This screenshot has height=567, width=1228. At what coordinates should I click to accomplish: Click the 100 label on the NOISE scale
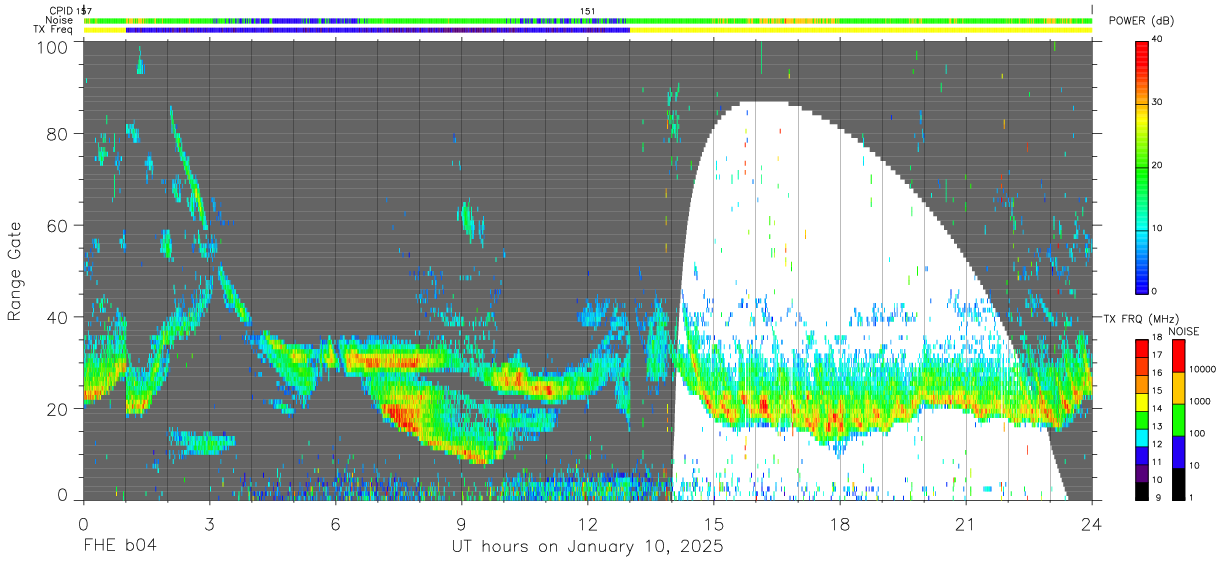tap(1198, 434)
